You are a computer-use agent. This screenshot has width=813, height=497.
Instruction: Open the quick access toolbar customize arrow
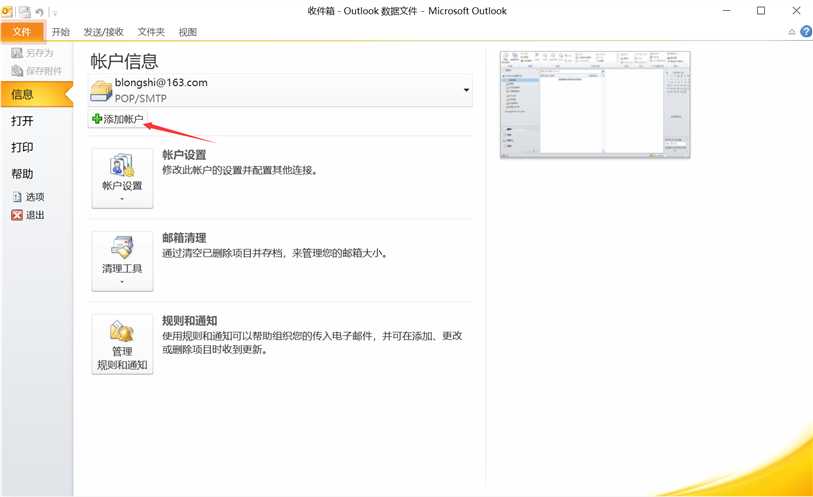pos(54,12)
